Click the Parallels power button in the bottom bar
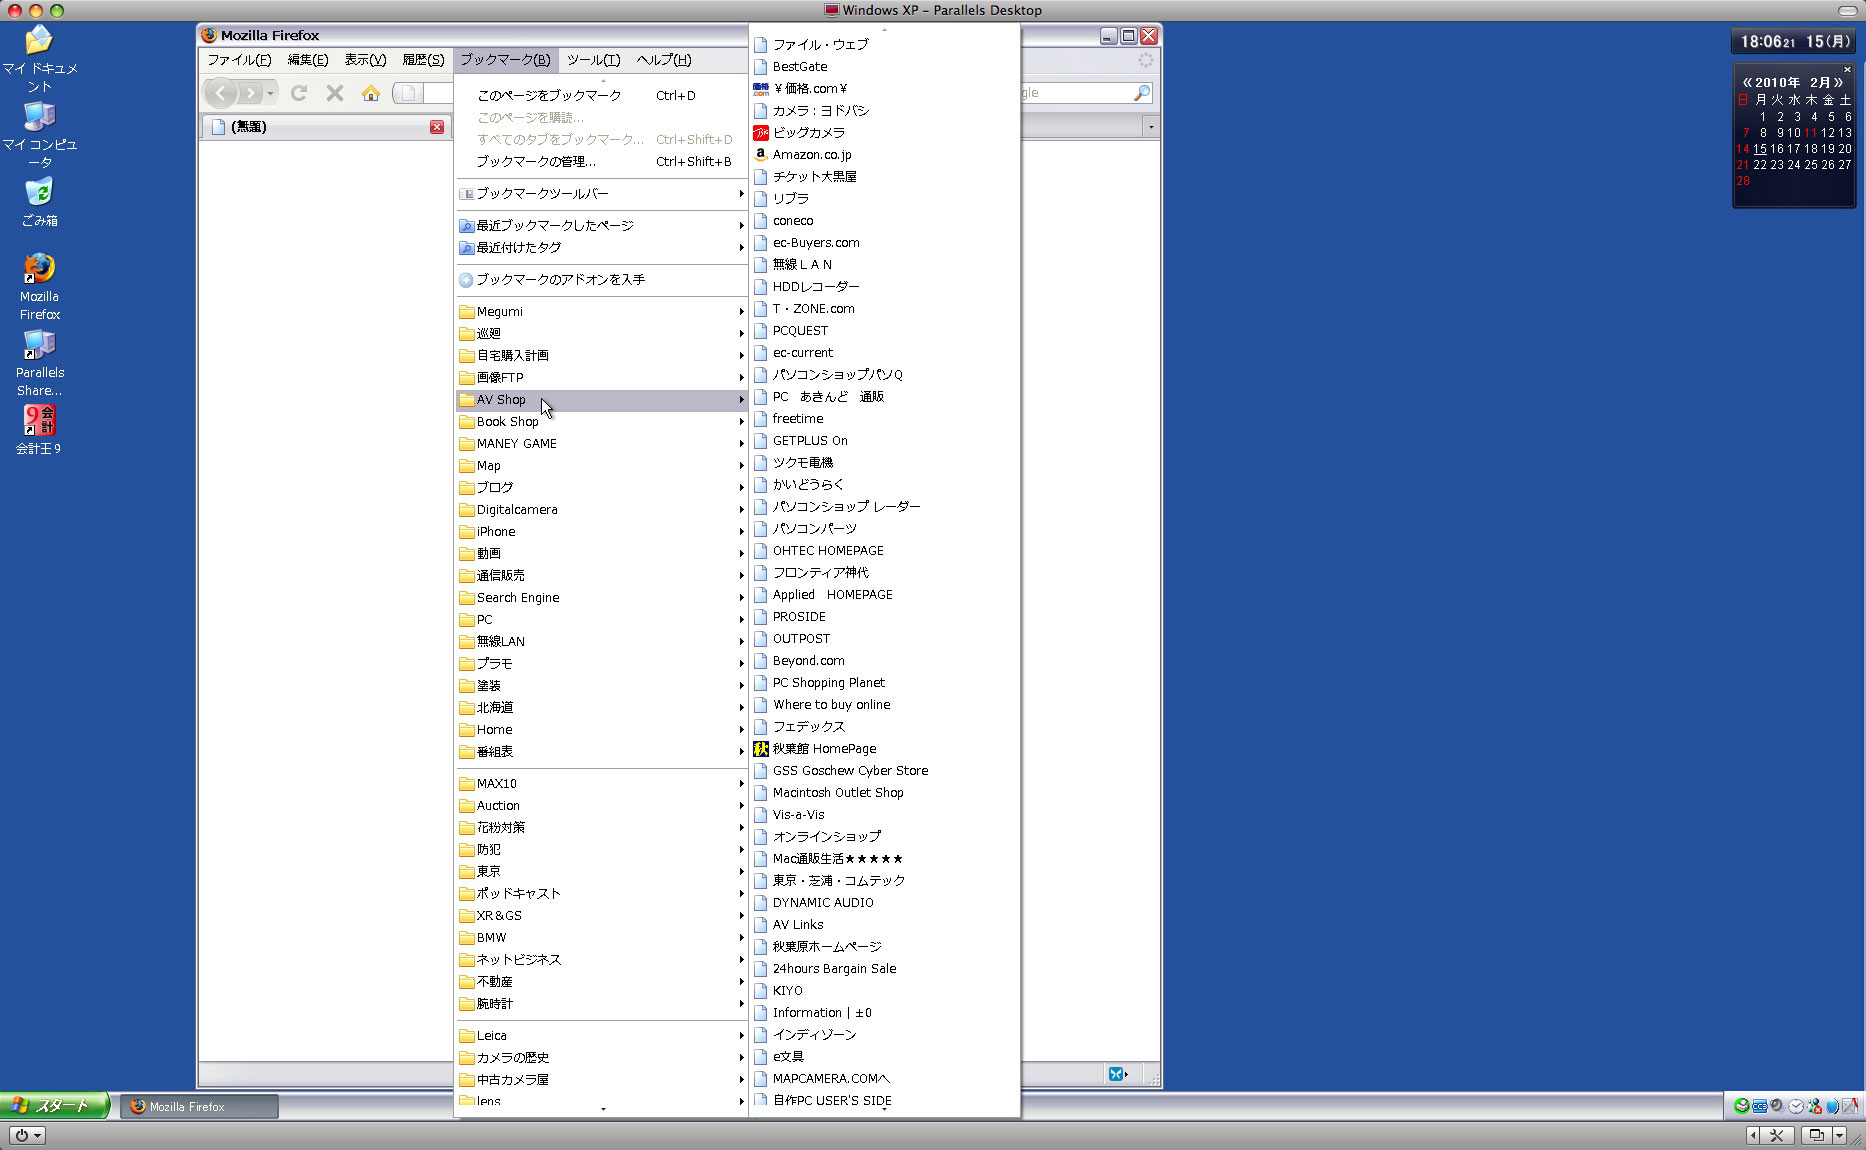The width and height of the screenshot is (1866, 1150). [x=27, y=1136]
